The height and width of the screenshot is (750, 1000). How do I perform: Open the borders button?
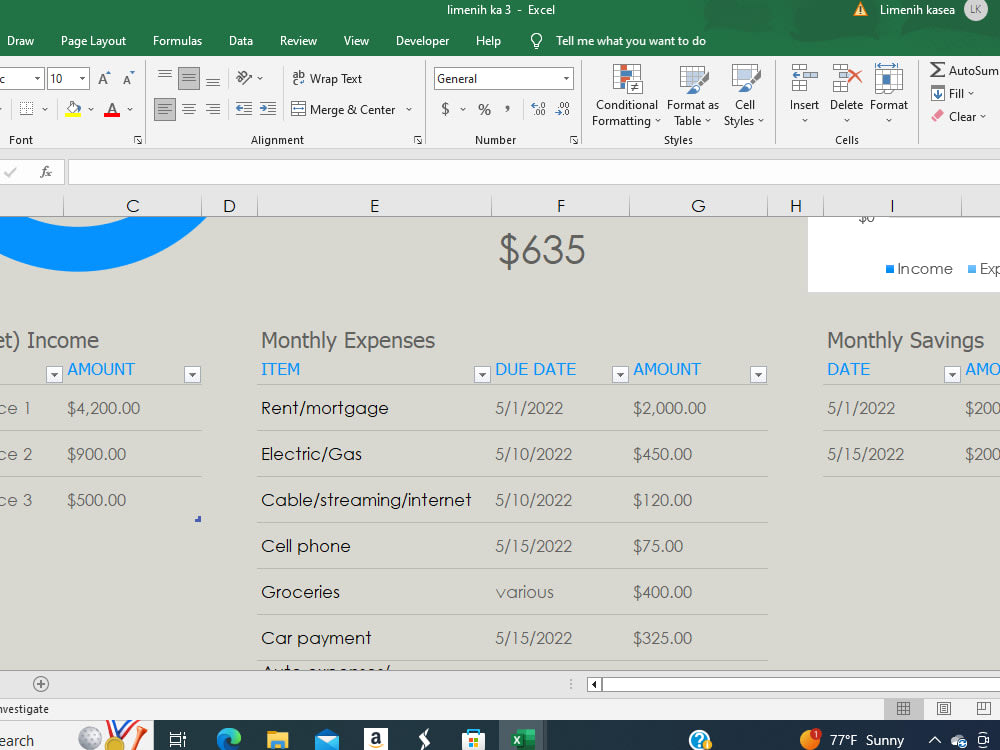point(26,109)
